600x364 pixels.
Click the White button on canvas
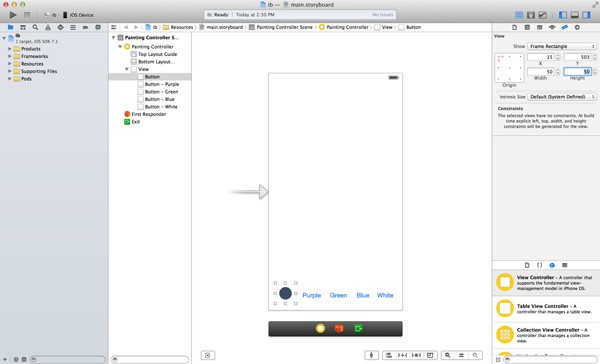click(x=385, y=295)
